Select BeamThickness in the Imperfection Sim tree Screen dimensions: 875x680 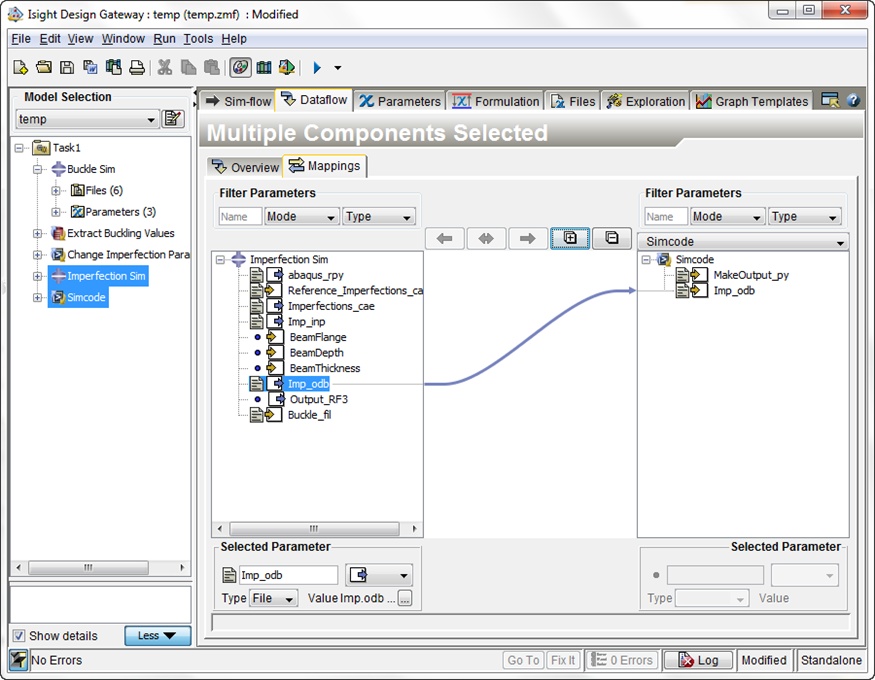click(325, 368)
